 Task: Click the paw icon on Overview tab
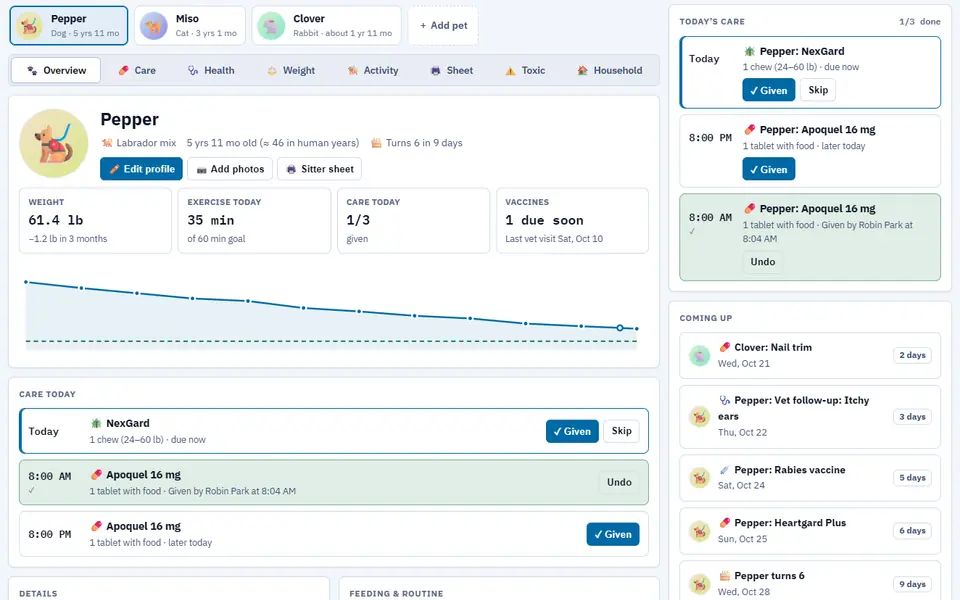point(32,70)
